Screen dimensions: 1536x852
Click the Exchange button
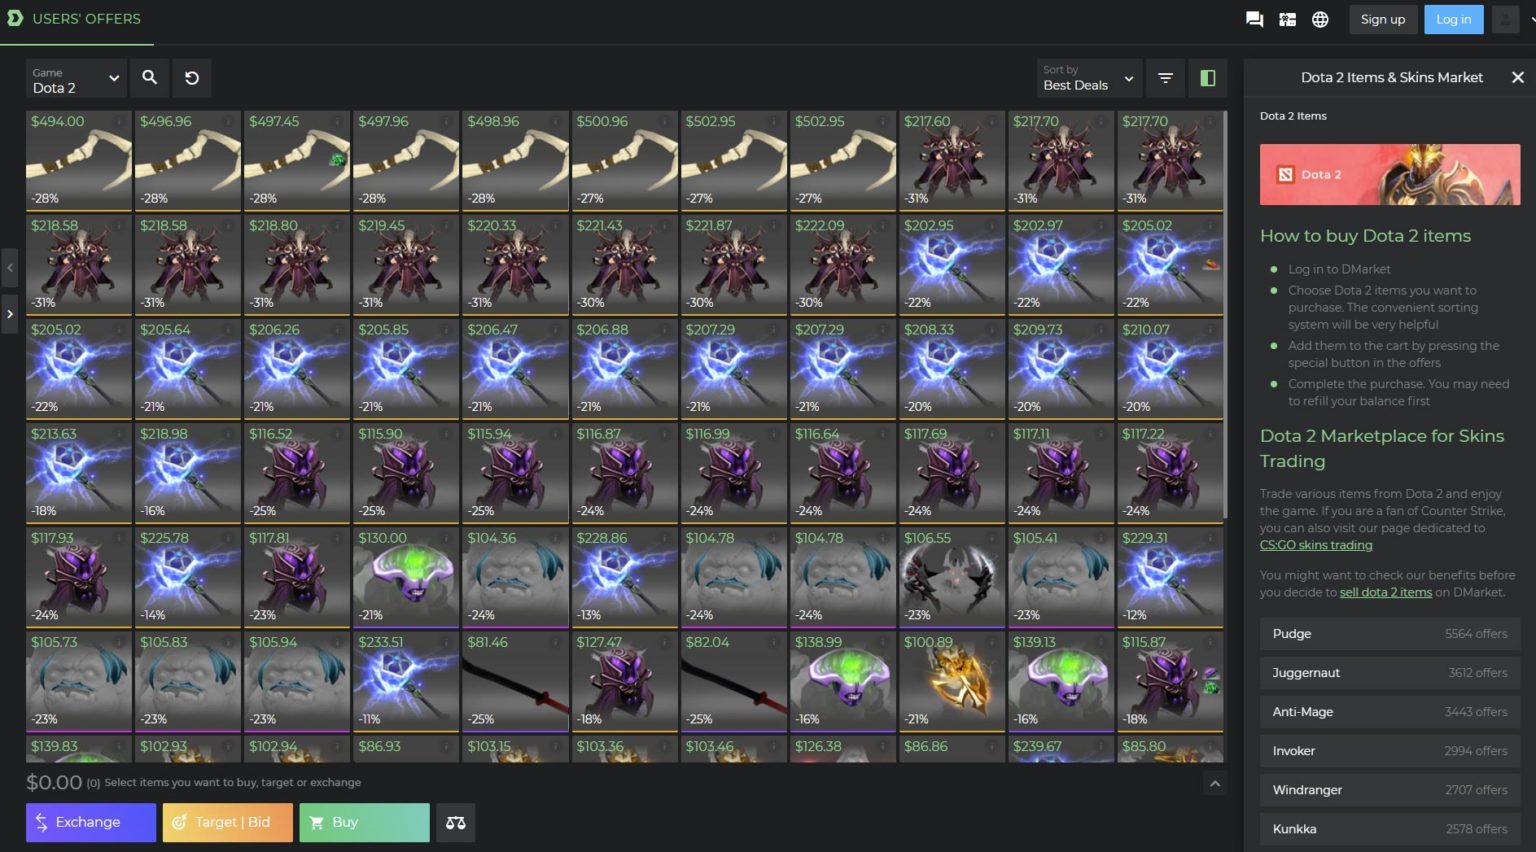(x=91, y=822)
